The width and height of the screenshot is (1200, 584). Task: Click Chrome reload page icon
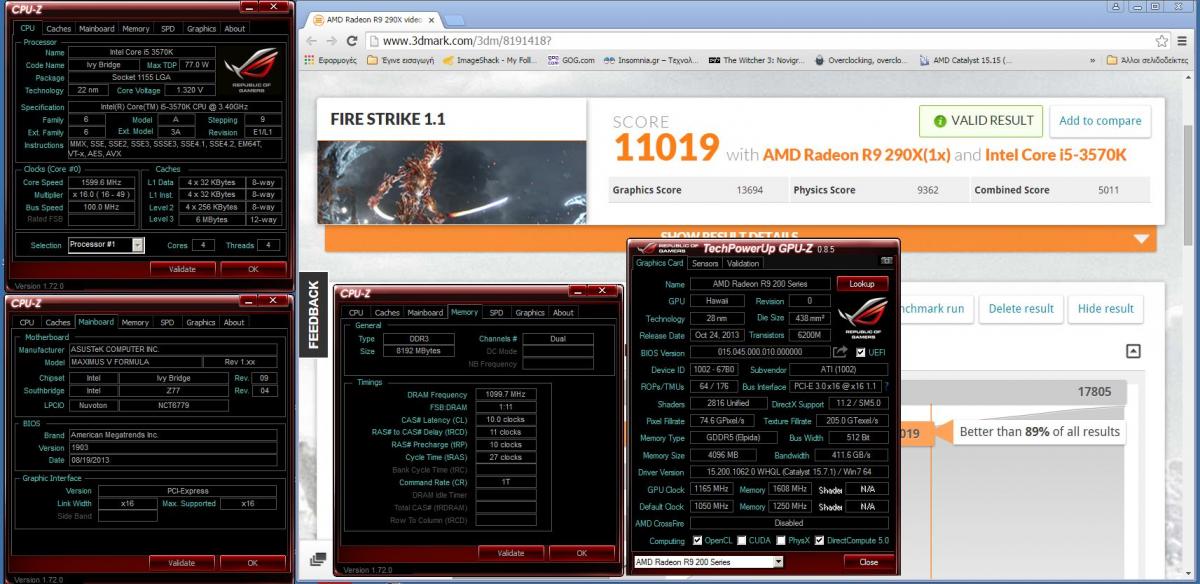pyautogui.click(x=352, y=41)
